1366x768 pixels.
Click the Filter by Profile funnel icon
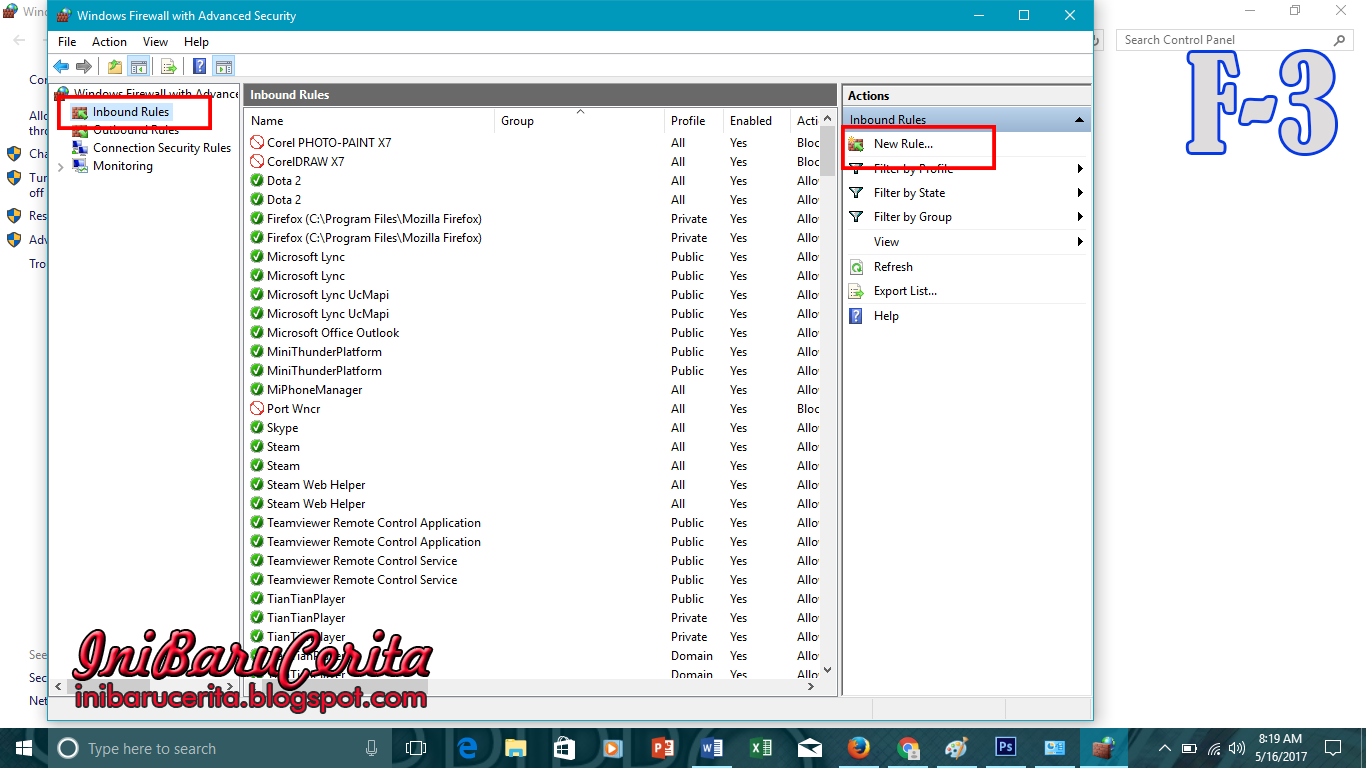[856, 169]
